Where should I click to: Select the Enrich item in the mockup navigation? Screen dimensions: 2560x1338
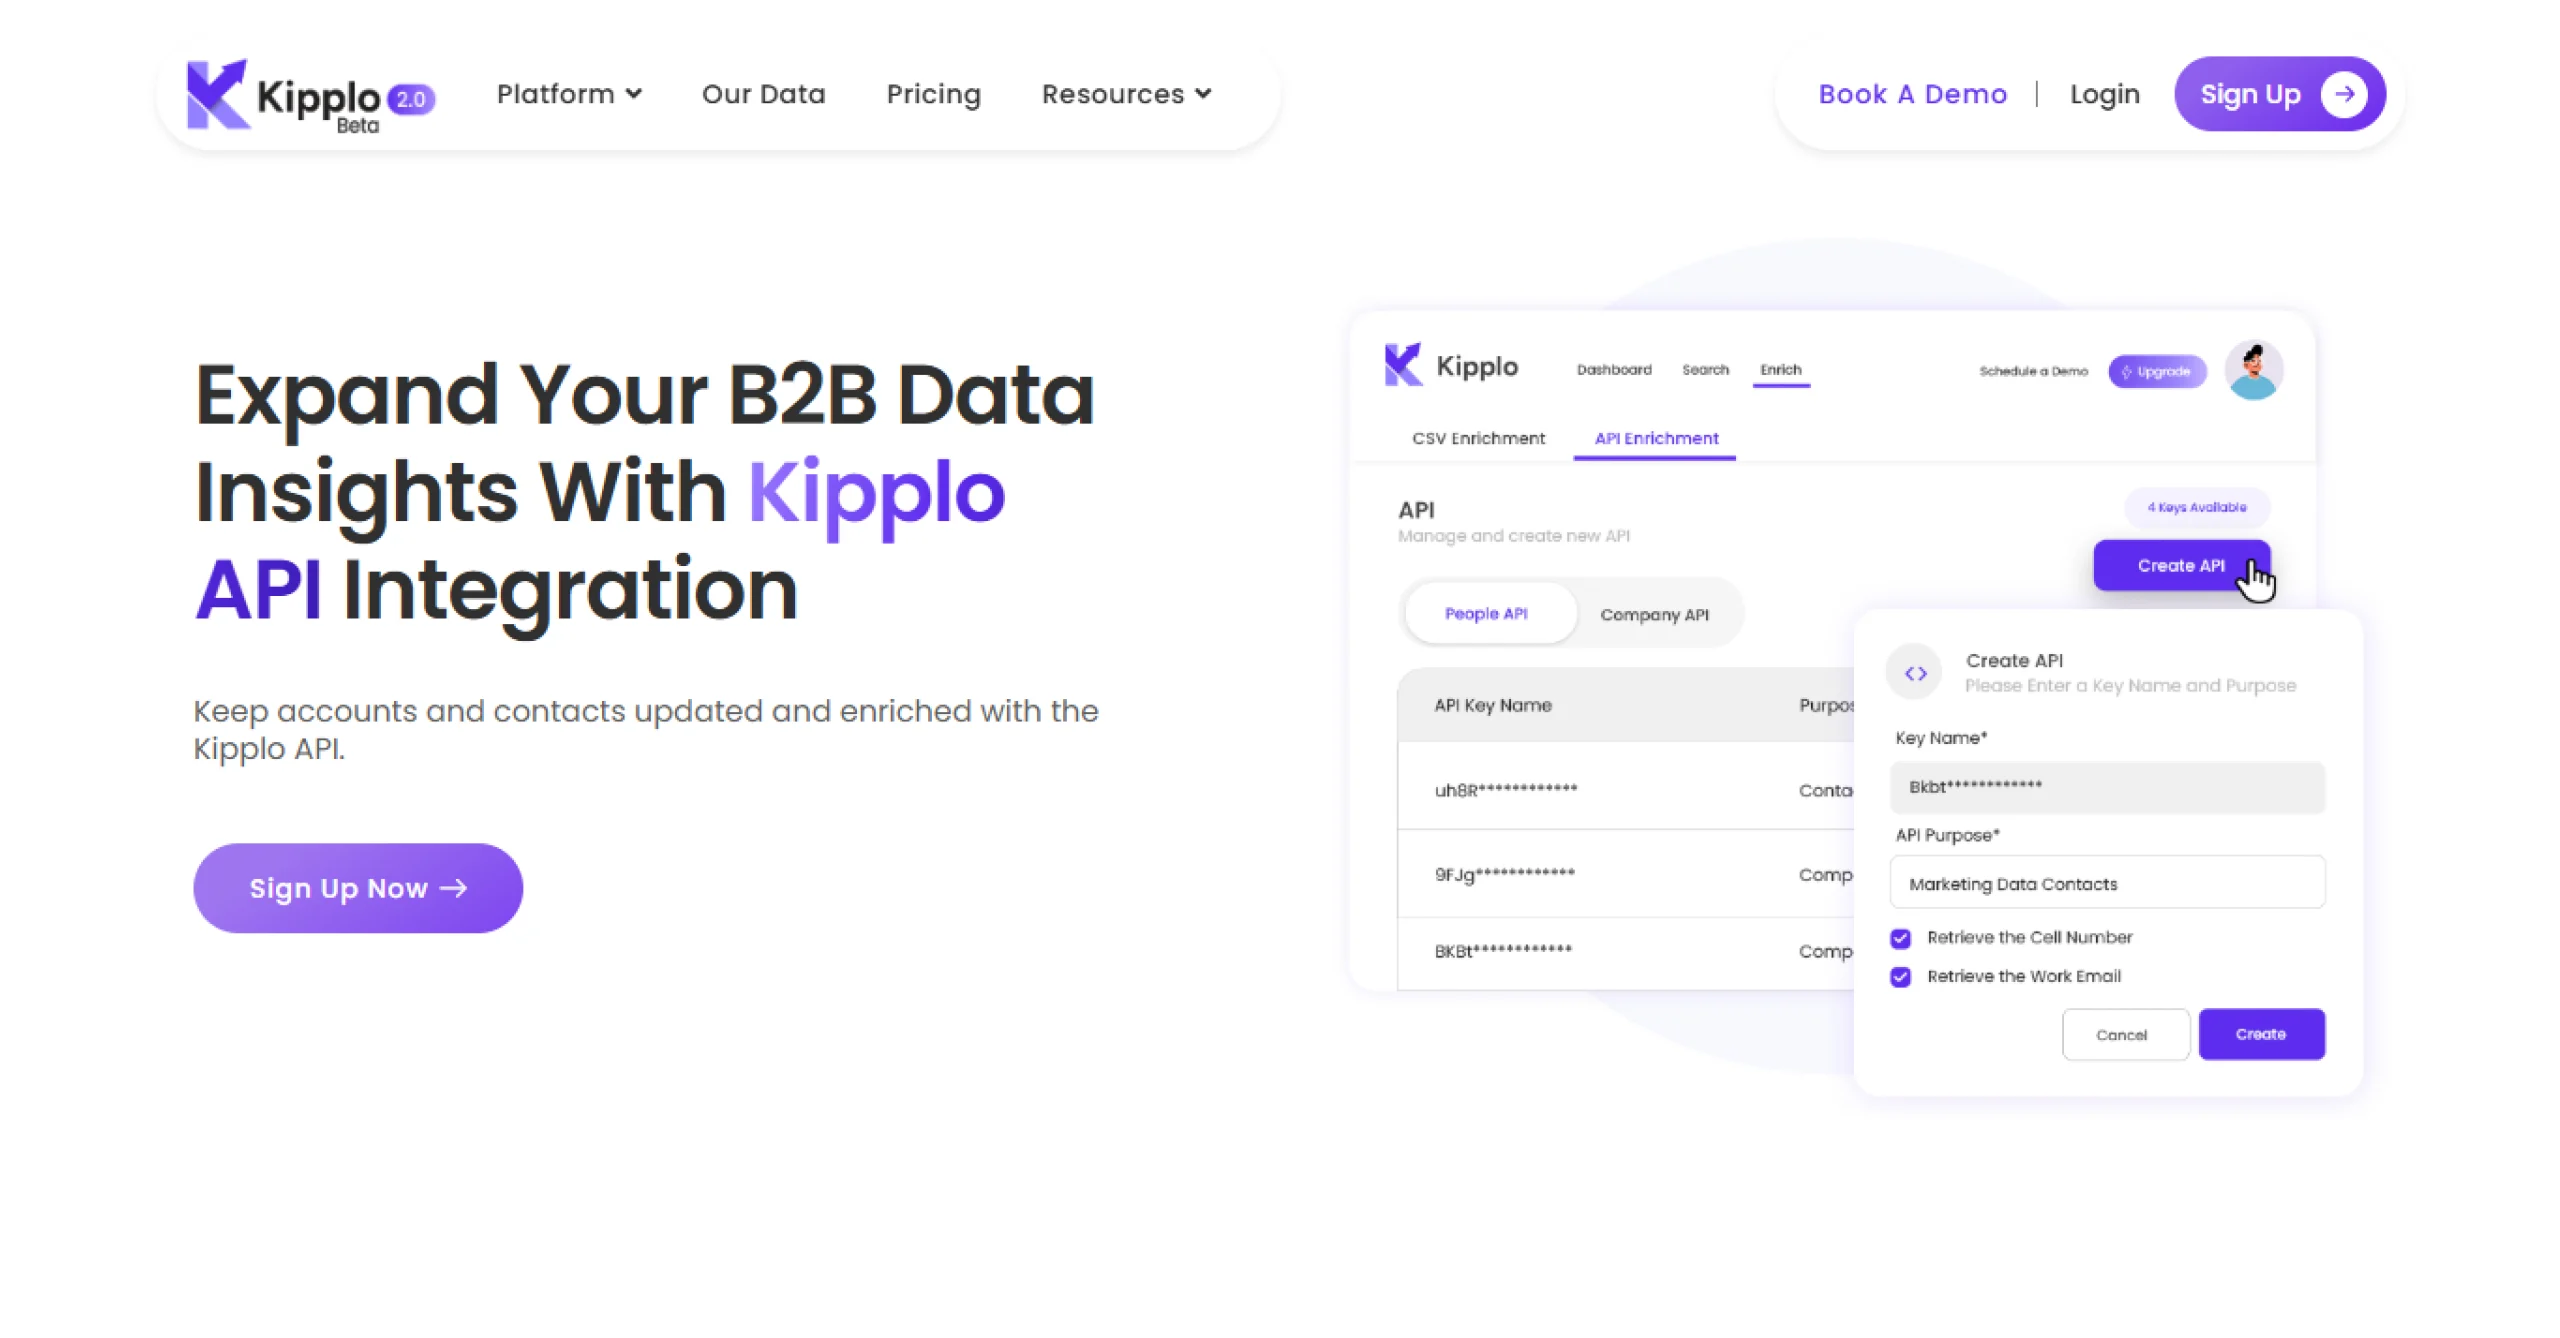[1781, 369]
